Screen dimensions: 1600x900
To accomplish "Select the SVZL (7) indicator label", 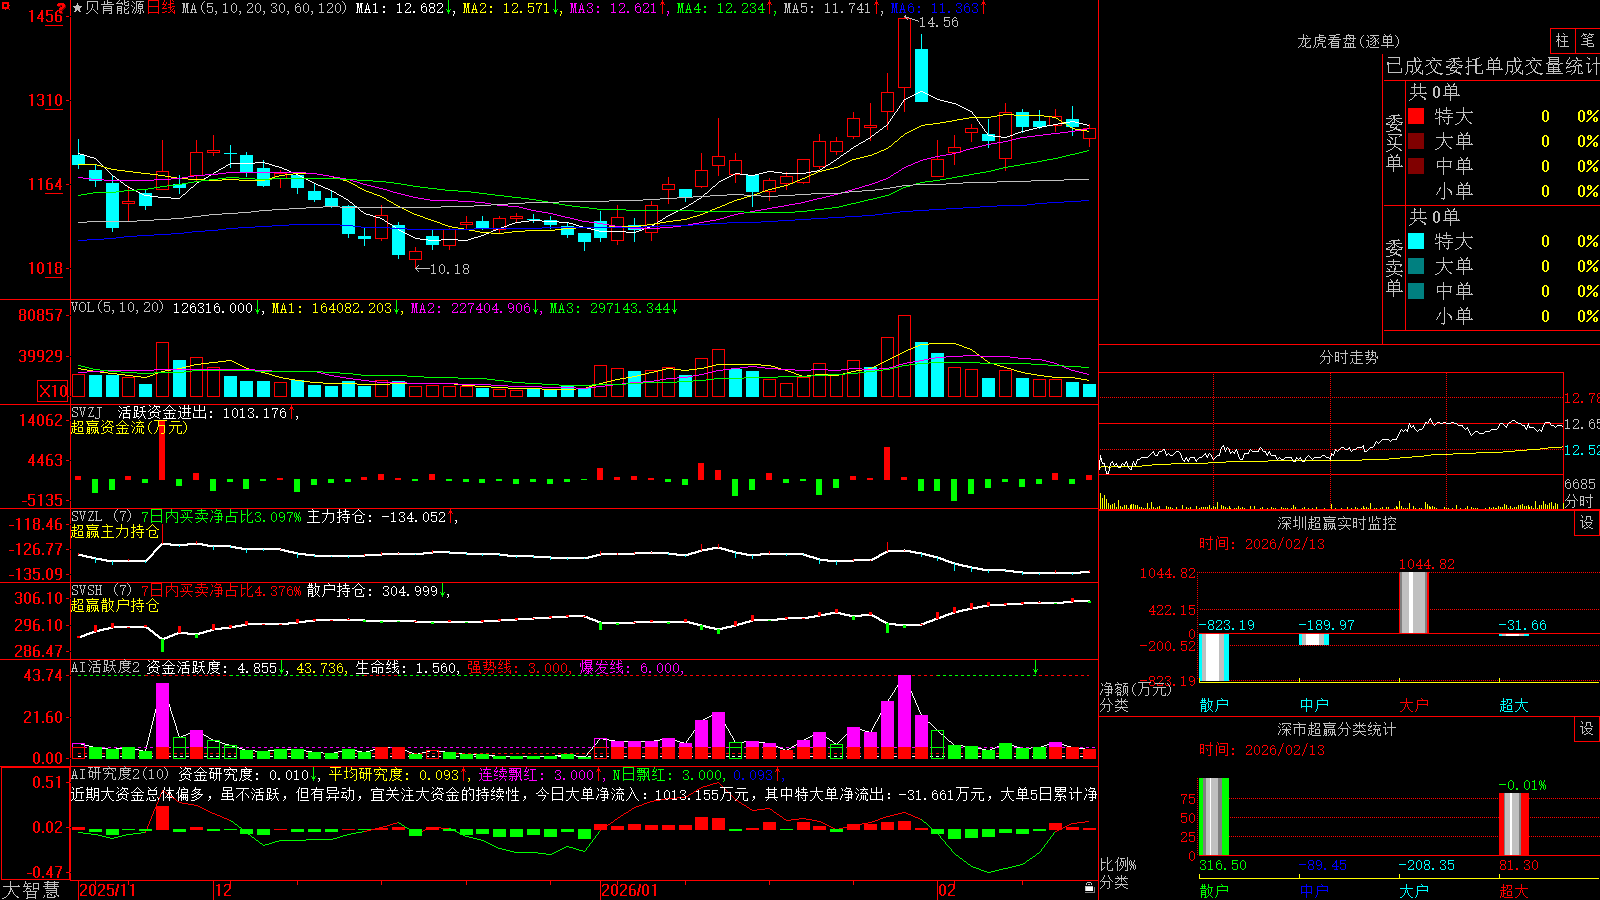I will (x=101, y=517).
